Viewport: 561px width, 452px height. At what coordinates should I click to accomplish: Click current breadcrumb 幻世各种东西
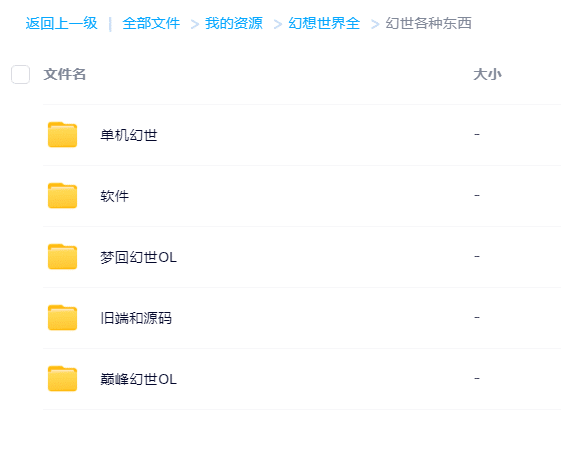tap(429, 23)
